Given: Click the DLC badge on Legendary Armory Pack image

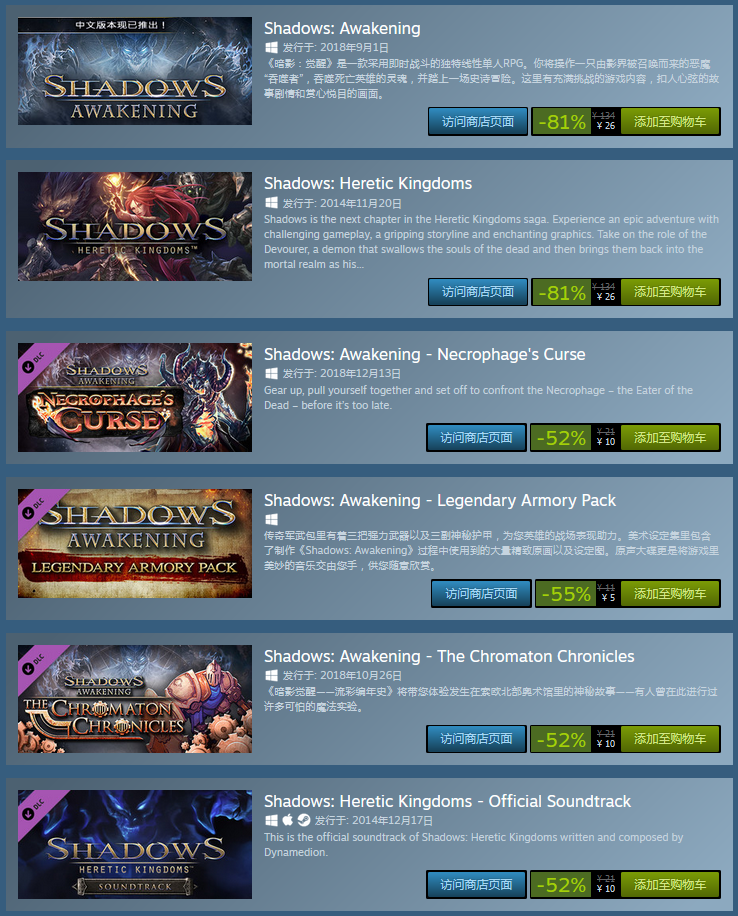Looking at the screenshot, I should click(35, 507).
